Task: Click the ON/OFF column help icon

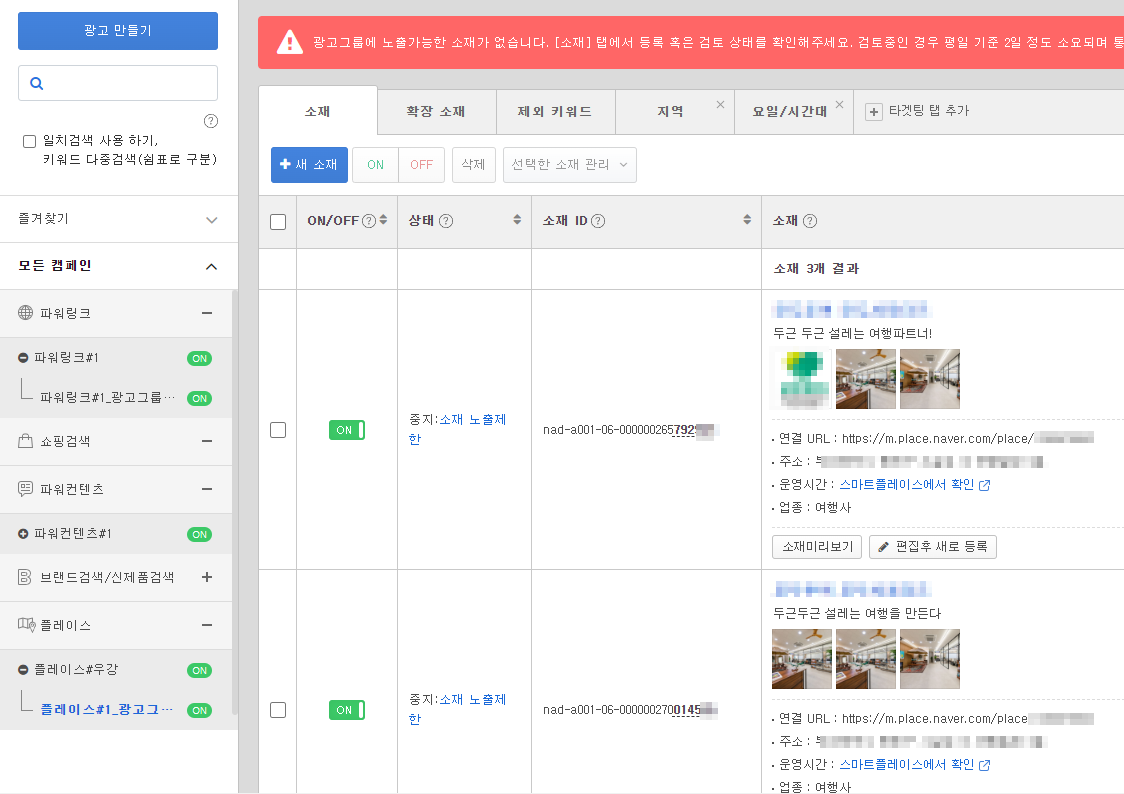Action: pos(369,221)
